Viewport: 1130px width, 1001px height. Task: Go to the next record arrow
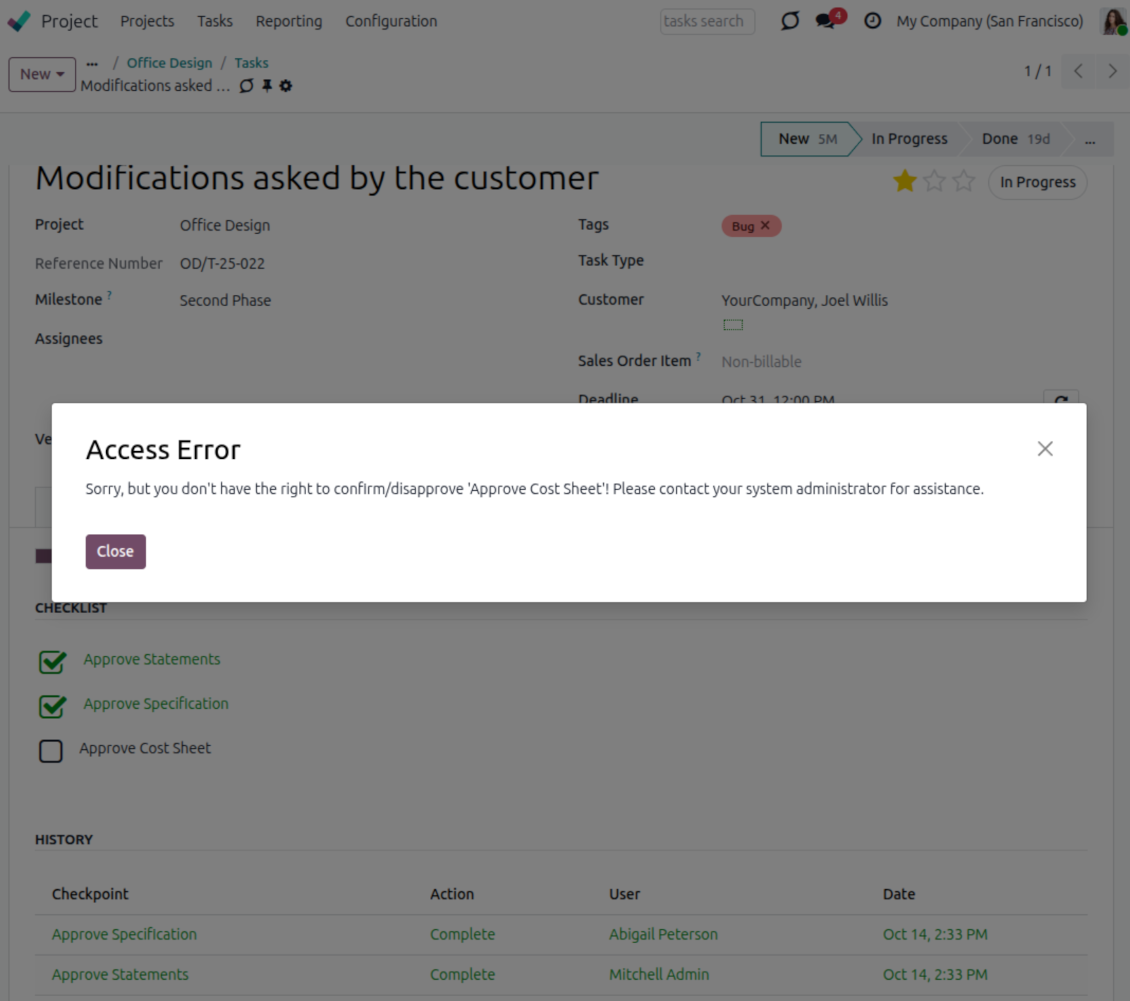click(x=1112, y=71)
